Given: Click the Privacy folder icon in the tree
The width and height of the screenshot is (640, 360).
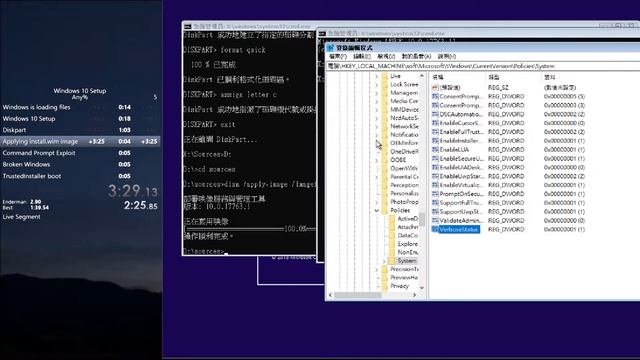Looking at the screenshot, I should [x=384, y=286].
